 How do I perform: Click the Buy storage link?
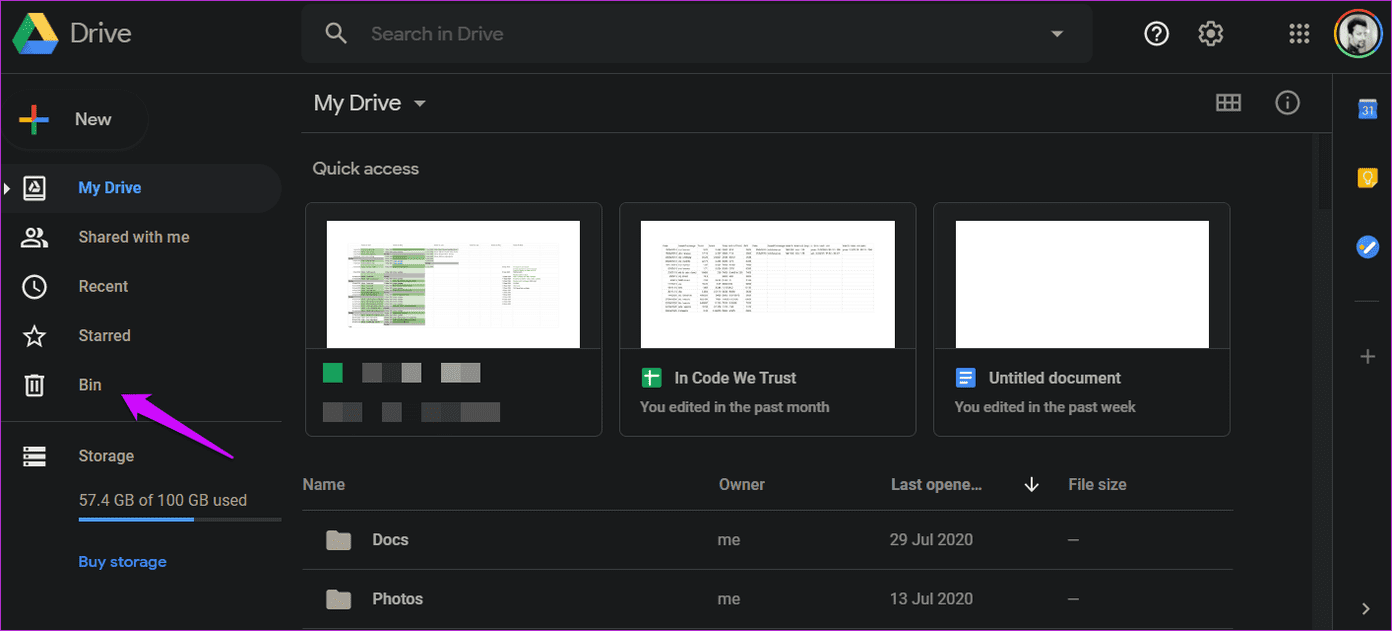123,562
